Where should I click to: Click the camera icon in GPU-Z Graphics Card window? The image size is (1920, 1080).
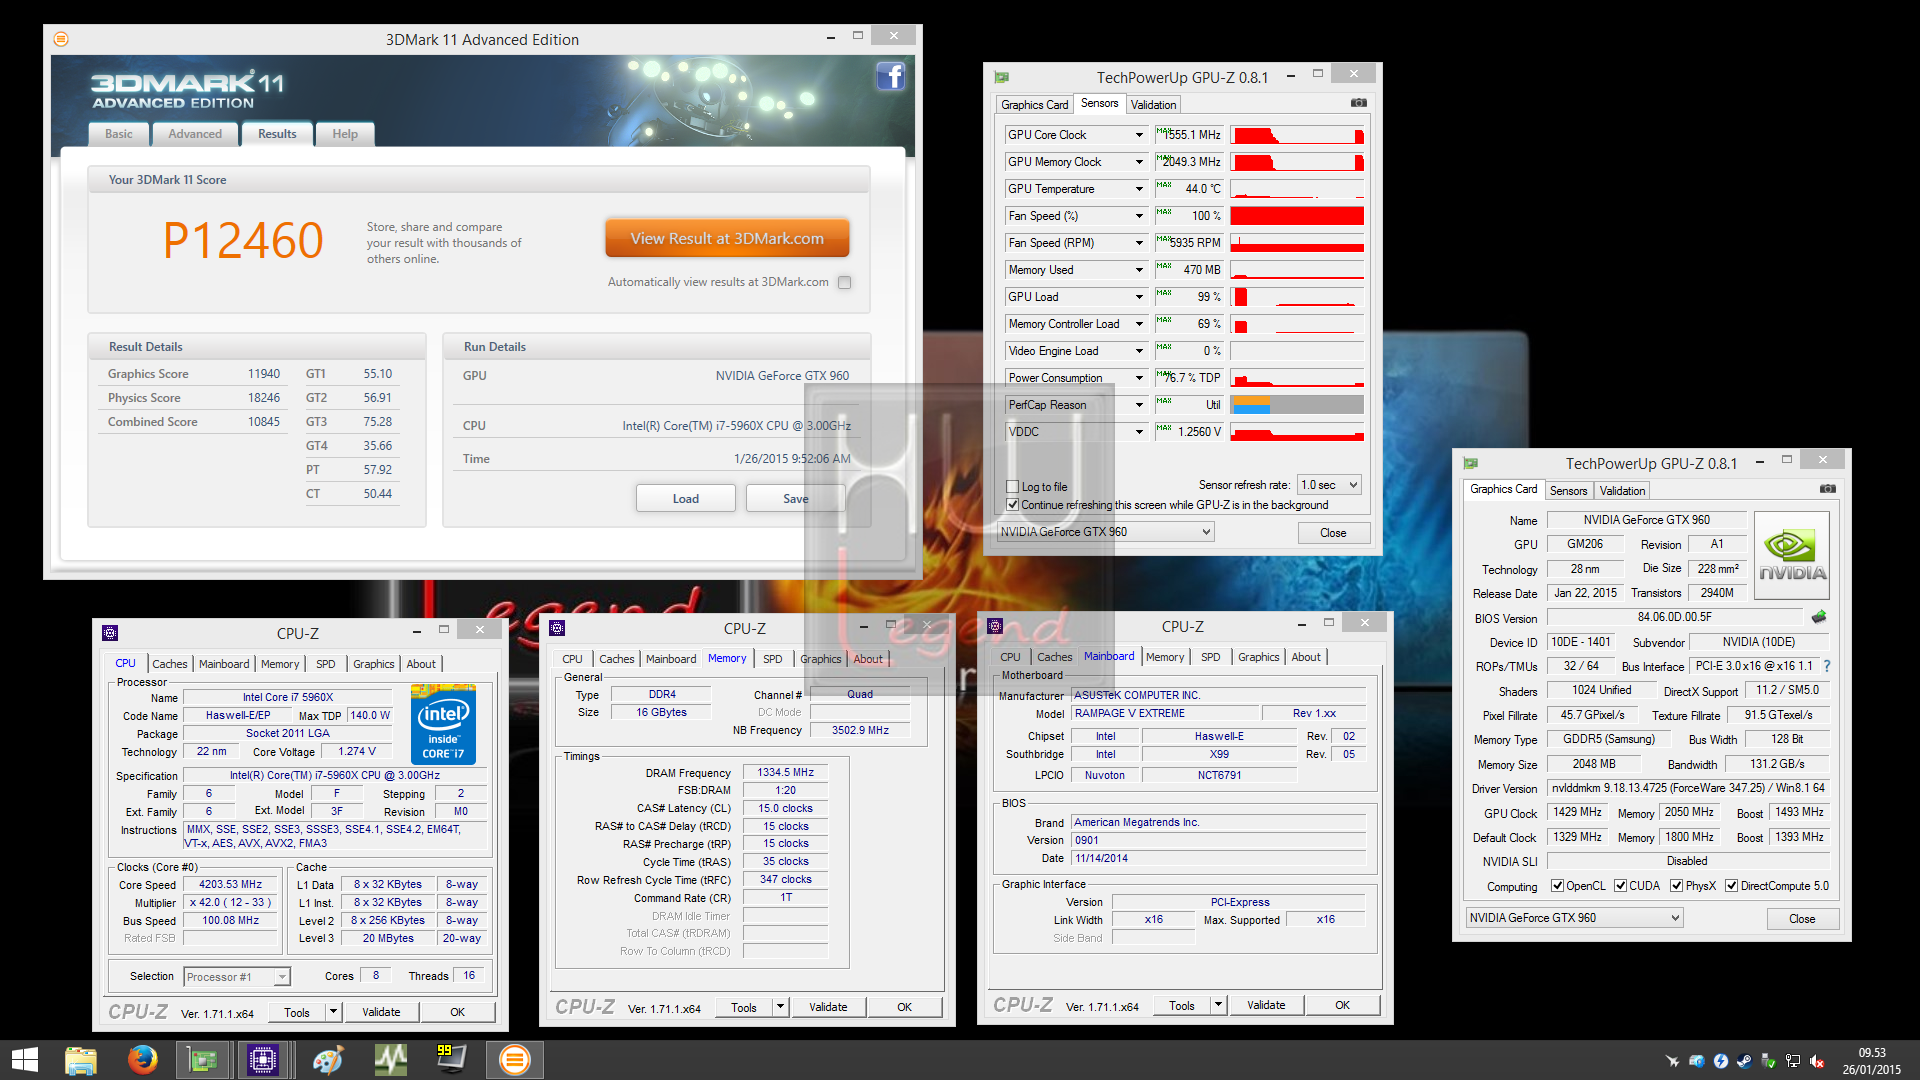(x=1827, y=489)
